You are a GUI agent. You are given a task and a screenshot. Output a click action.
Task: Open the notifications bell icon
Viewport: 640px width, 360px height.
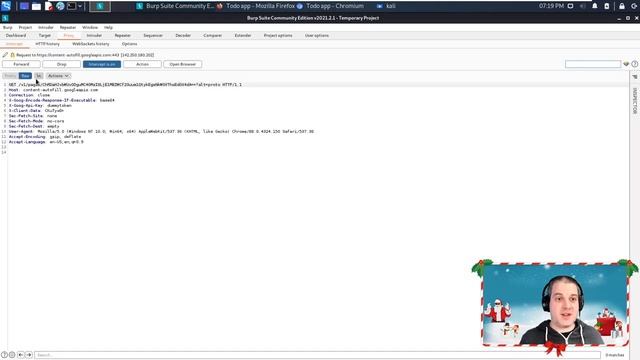[595, 6]
